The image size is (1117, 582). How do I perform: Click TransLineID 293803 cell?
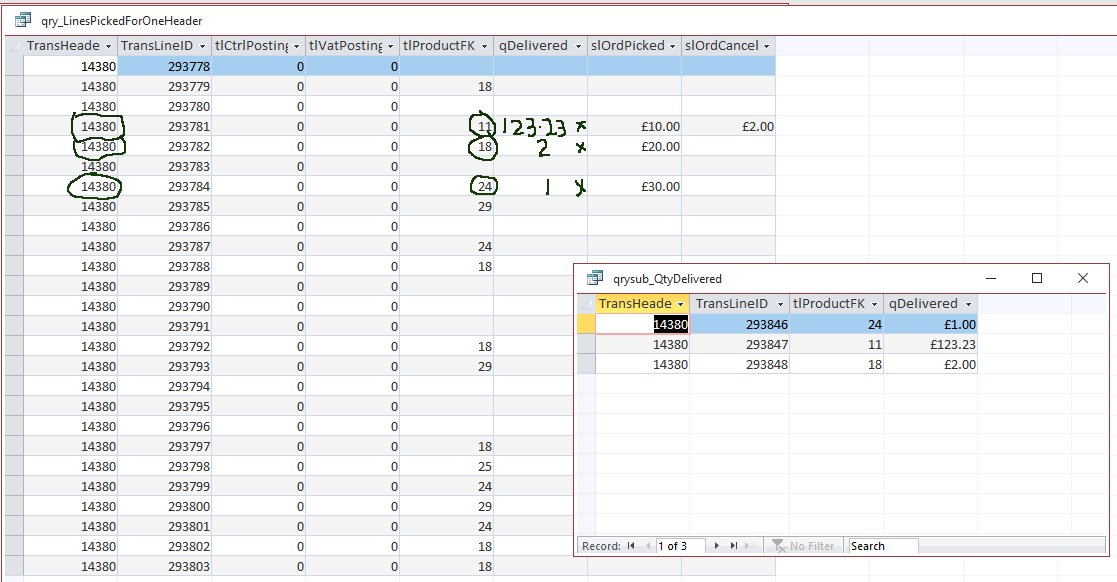[165, 566]
